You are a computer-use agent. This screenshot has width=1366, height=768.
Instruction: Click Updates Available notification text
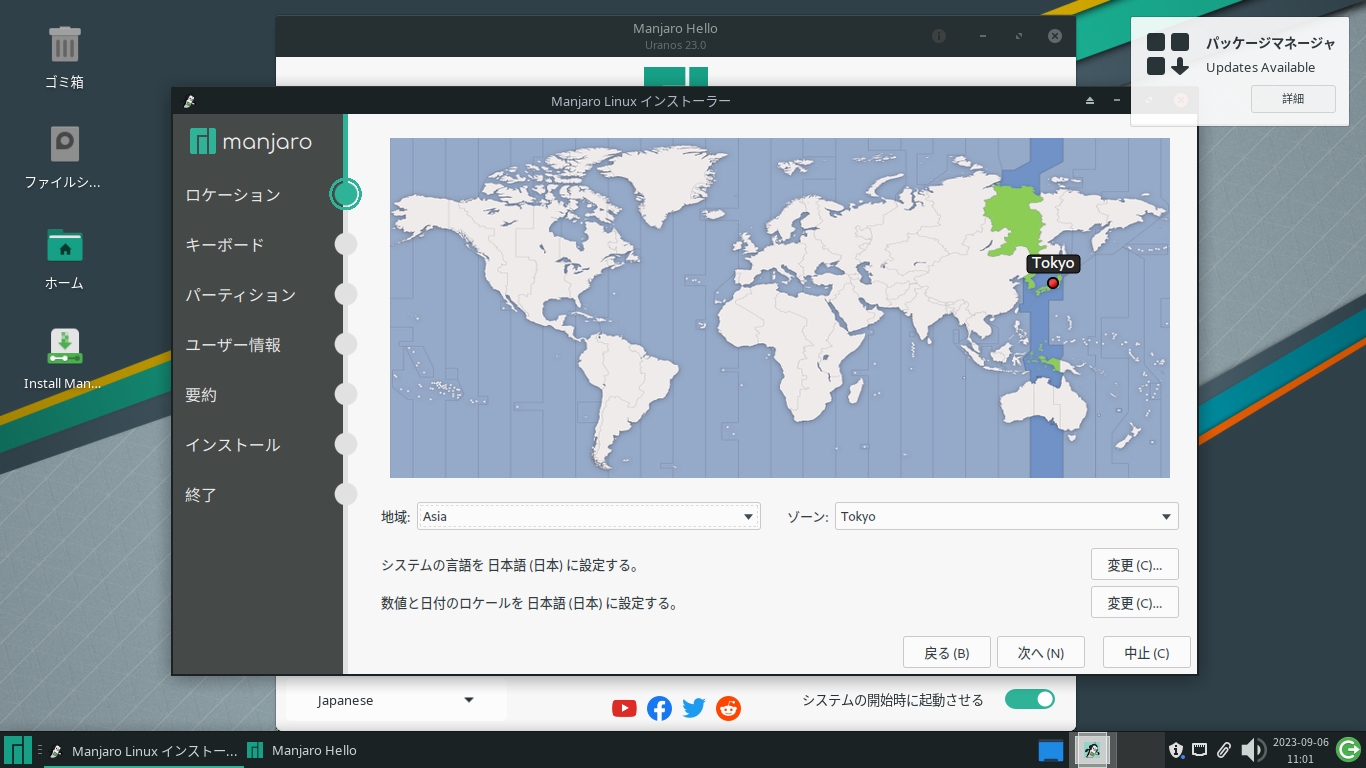click(1260, 68)
